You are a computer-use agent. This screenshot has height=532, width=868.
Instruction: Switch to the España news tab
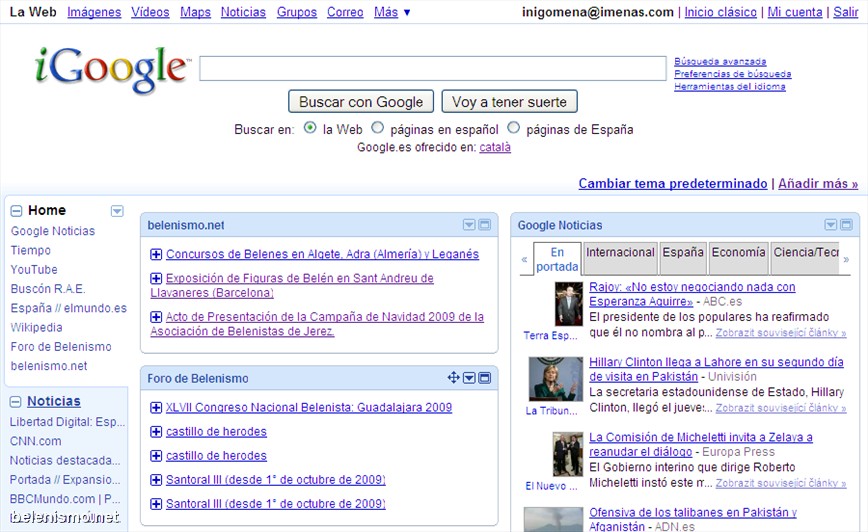tap(683, 258)
